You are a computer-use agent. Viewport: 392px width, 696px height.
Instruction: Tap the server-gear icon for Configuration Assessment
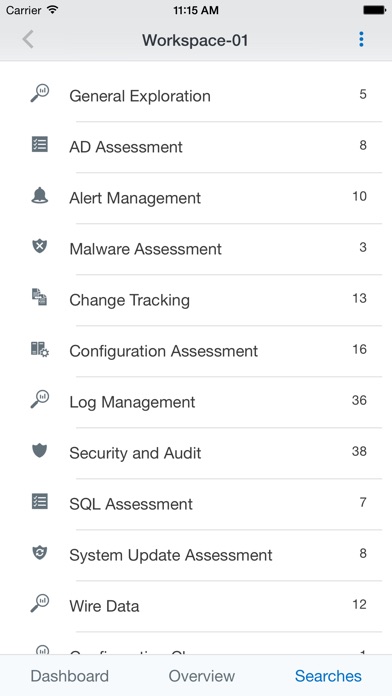(x=40, y=349)
